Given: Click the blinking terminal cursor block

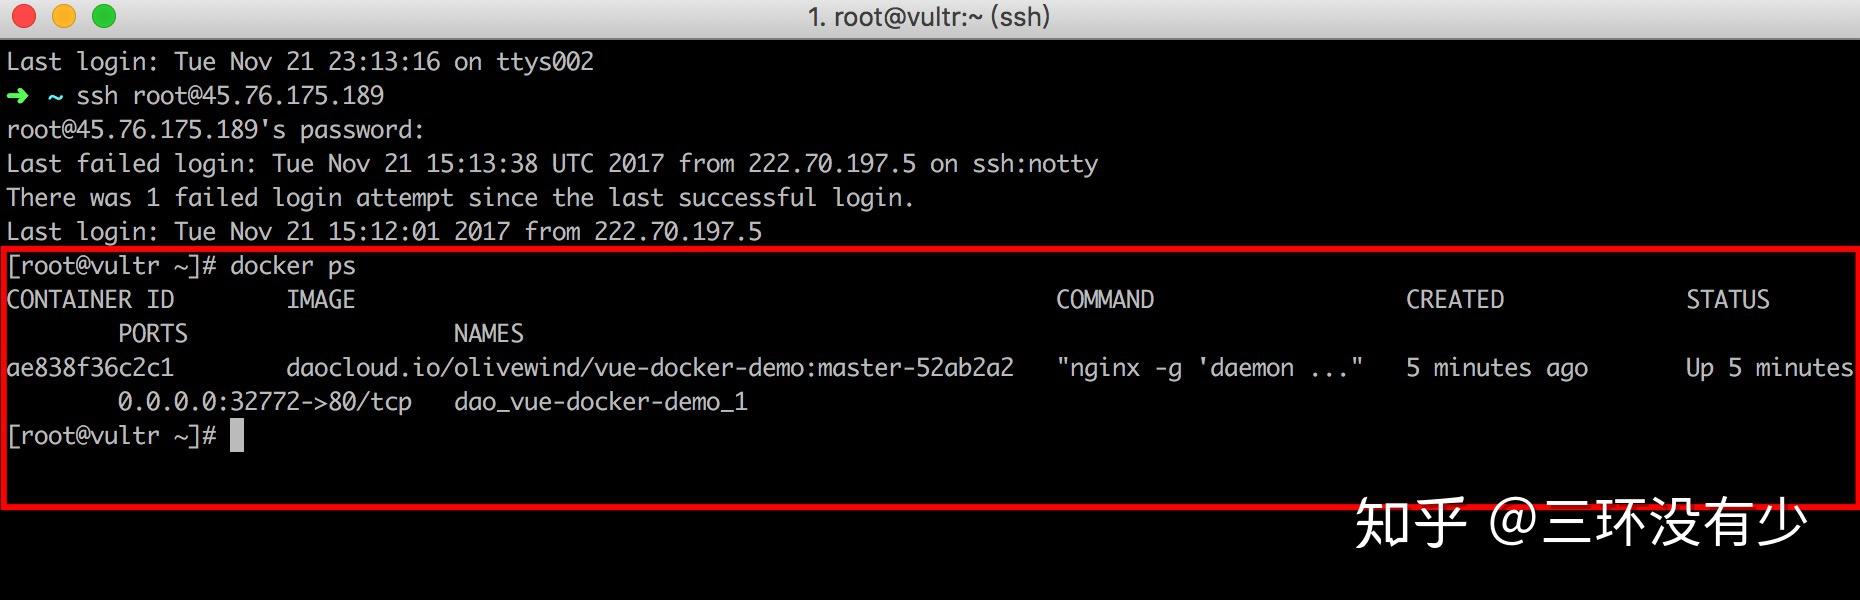Looking at the screenshot, I should [237, 436].
